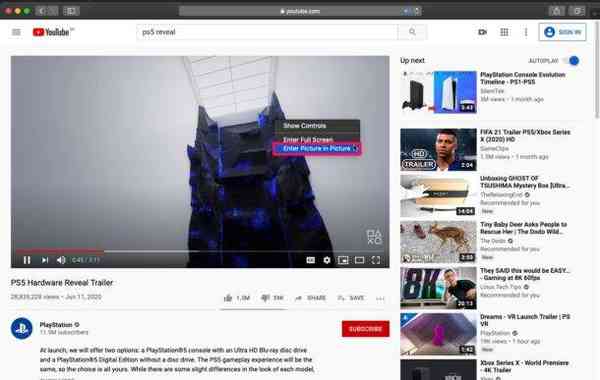Open more actions ellipsis under video
This screenshot has width=600, height=380.
[x=380, y=298]
